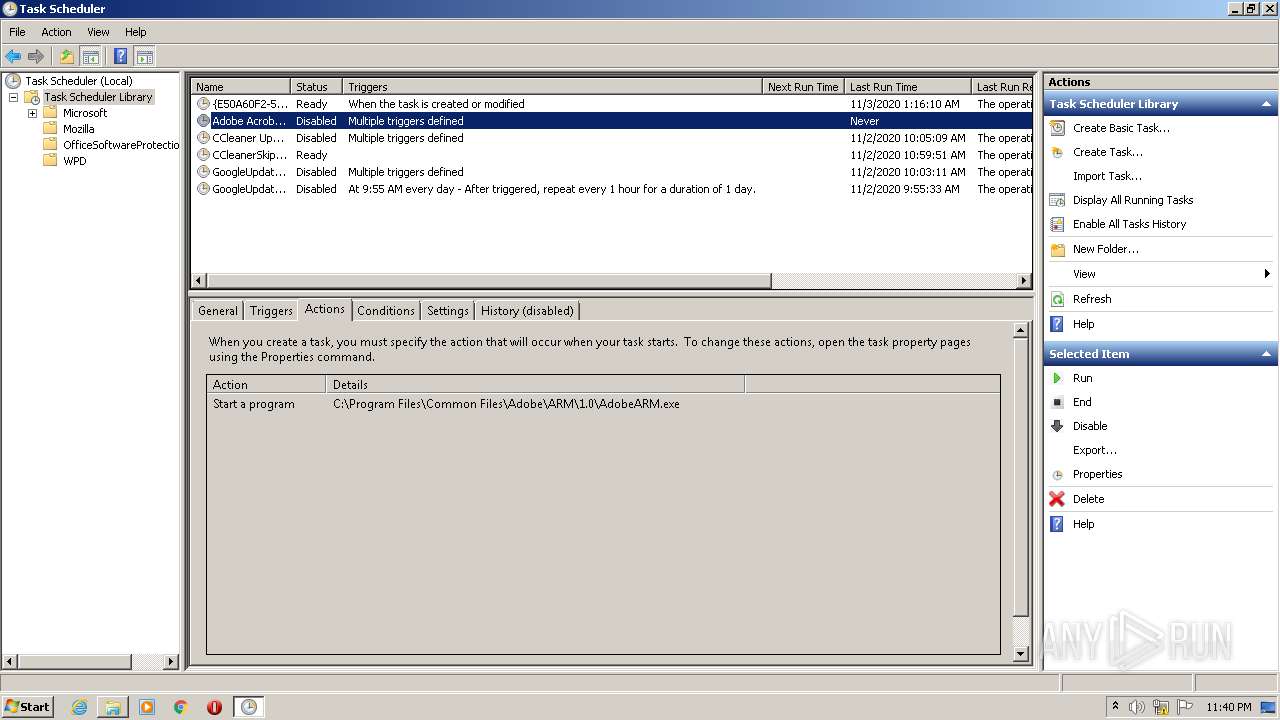Sort by Status column header

[x=316, y=87]
